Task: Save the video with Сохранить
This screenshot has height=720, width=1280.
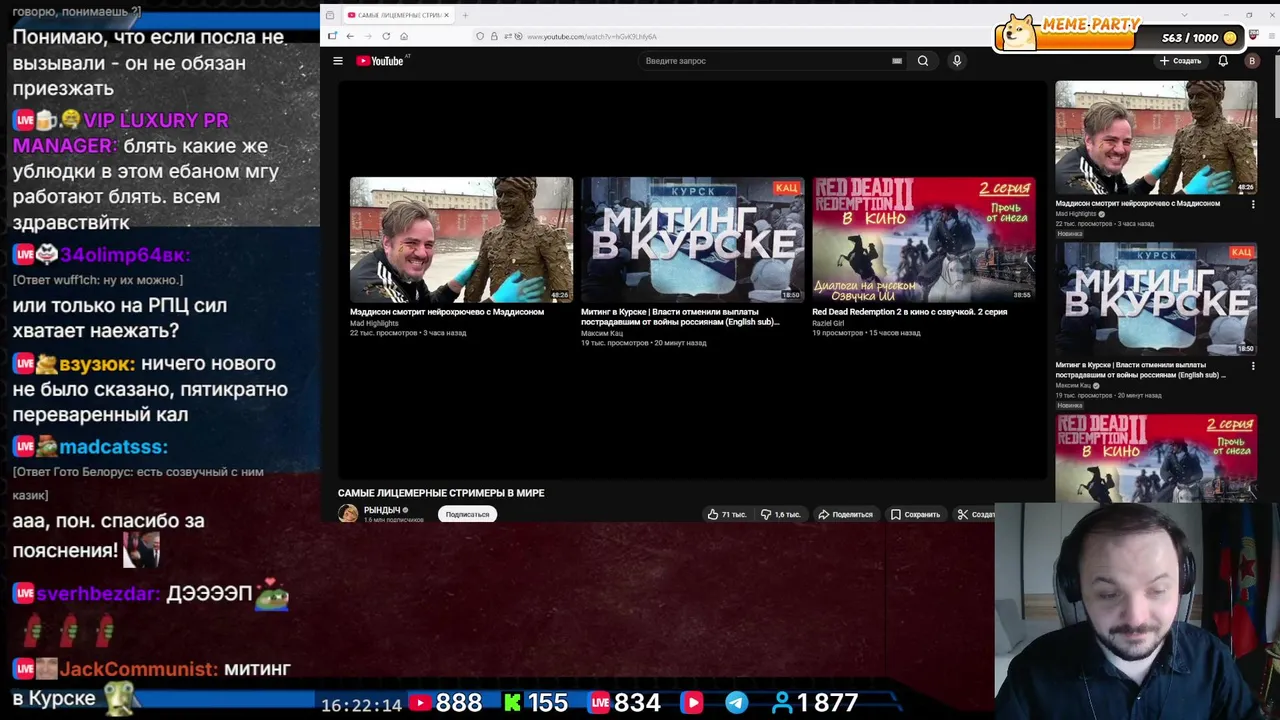Action: point(916,514)
